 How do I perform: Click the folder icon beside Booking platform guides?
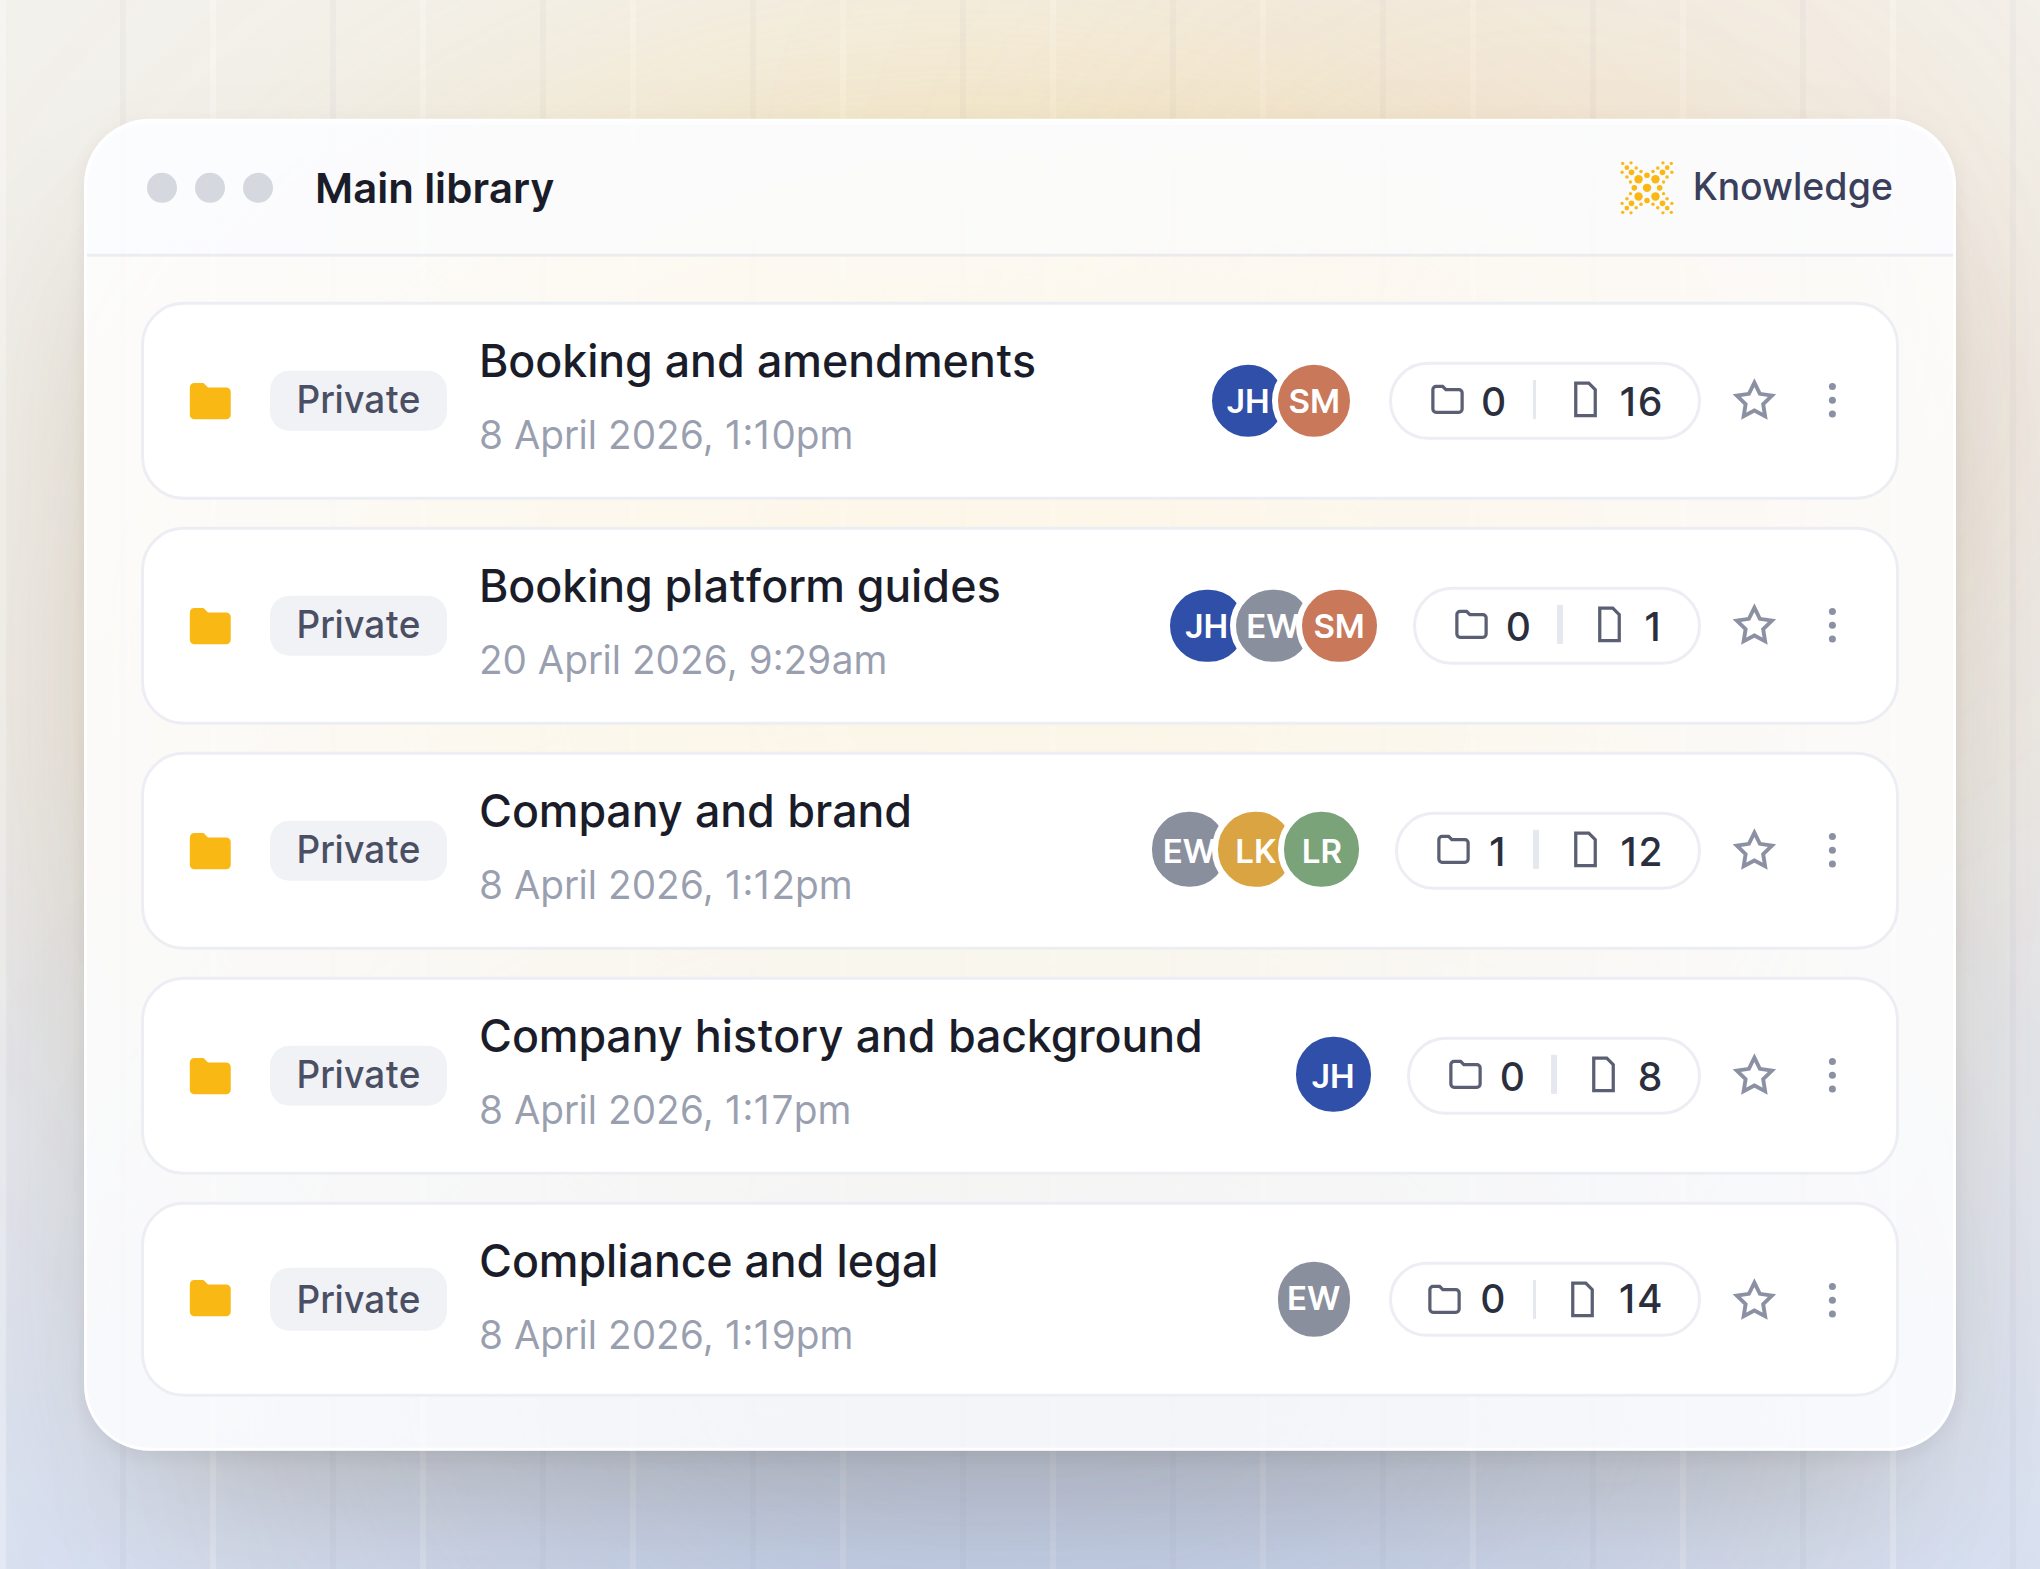210,626
